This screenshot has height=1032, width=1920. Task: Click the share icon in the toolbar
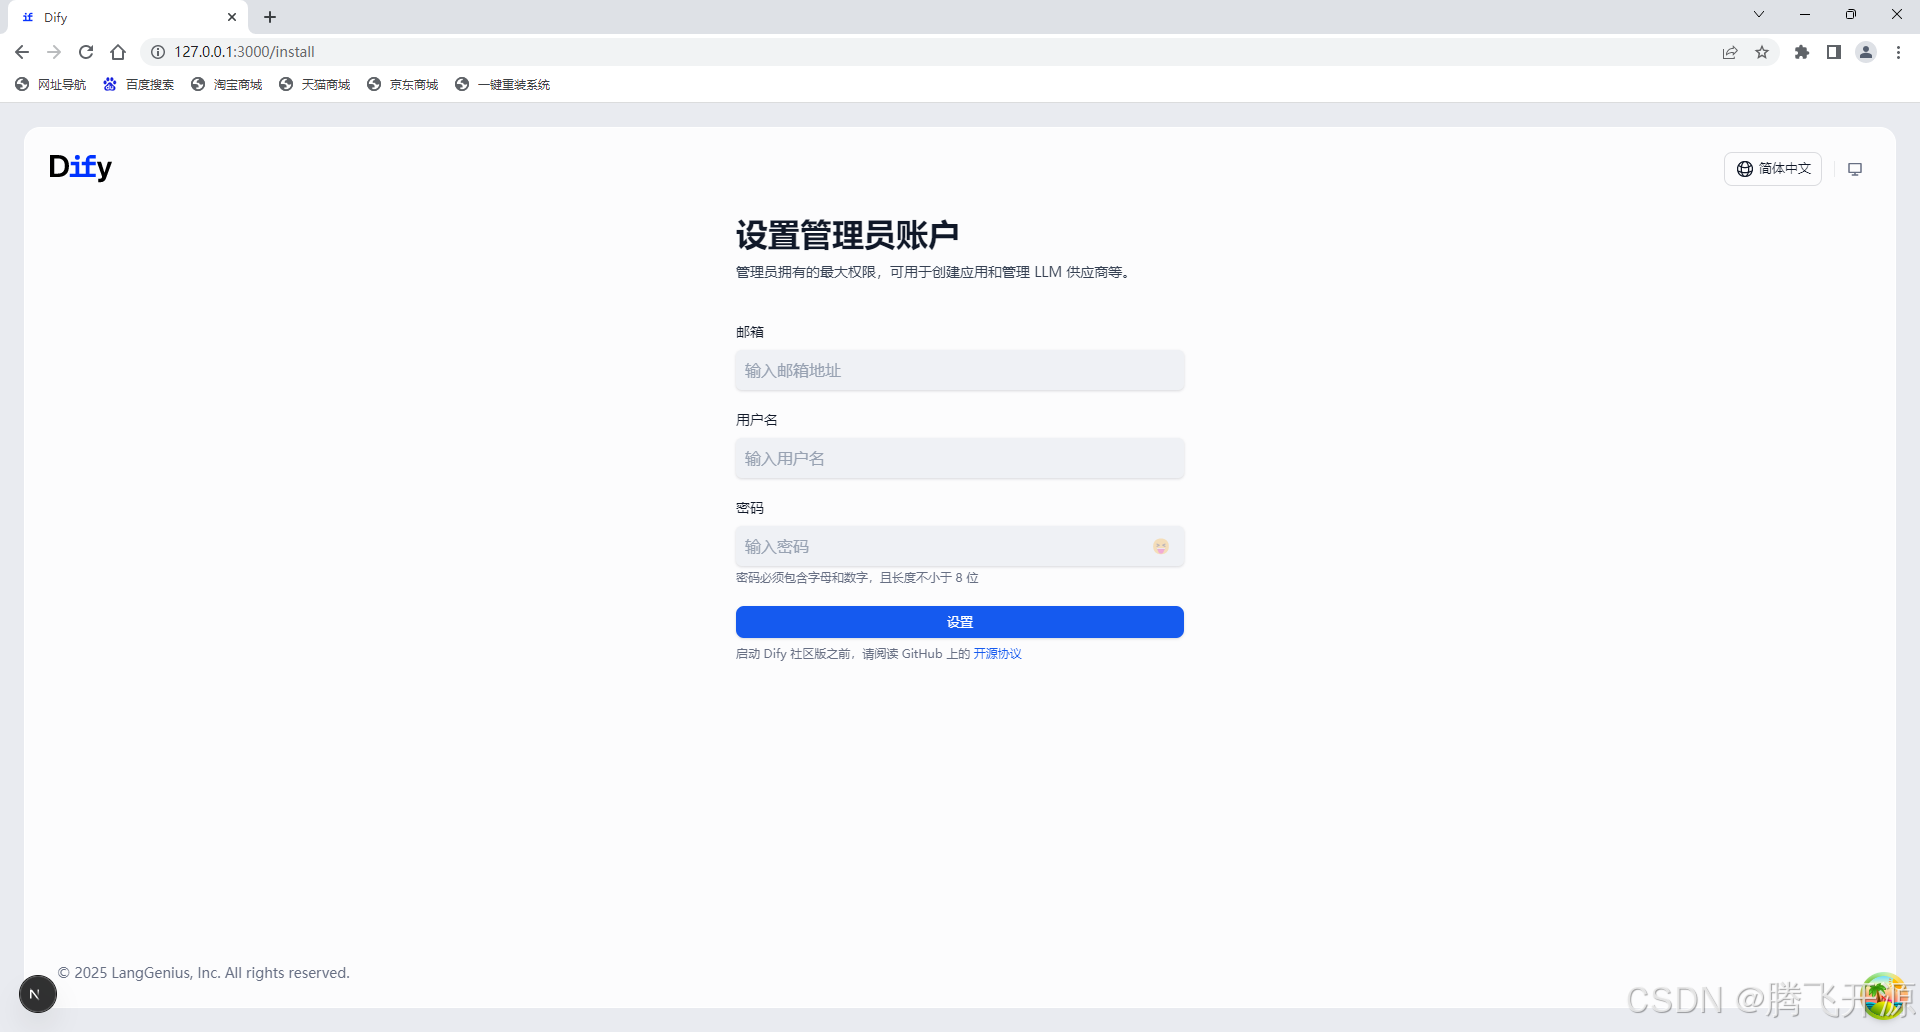pos(1731,51)
